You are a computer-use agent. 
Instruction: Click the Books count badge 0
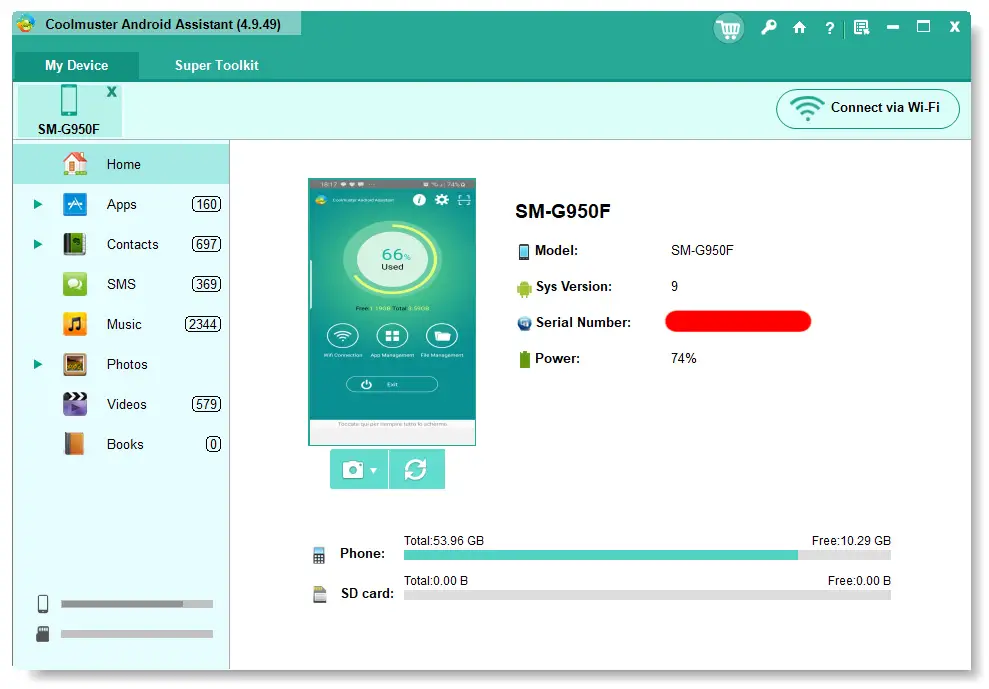pyautogui.click(x=213, y=444)
